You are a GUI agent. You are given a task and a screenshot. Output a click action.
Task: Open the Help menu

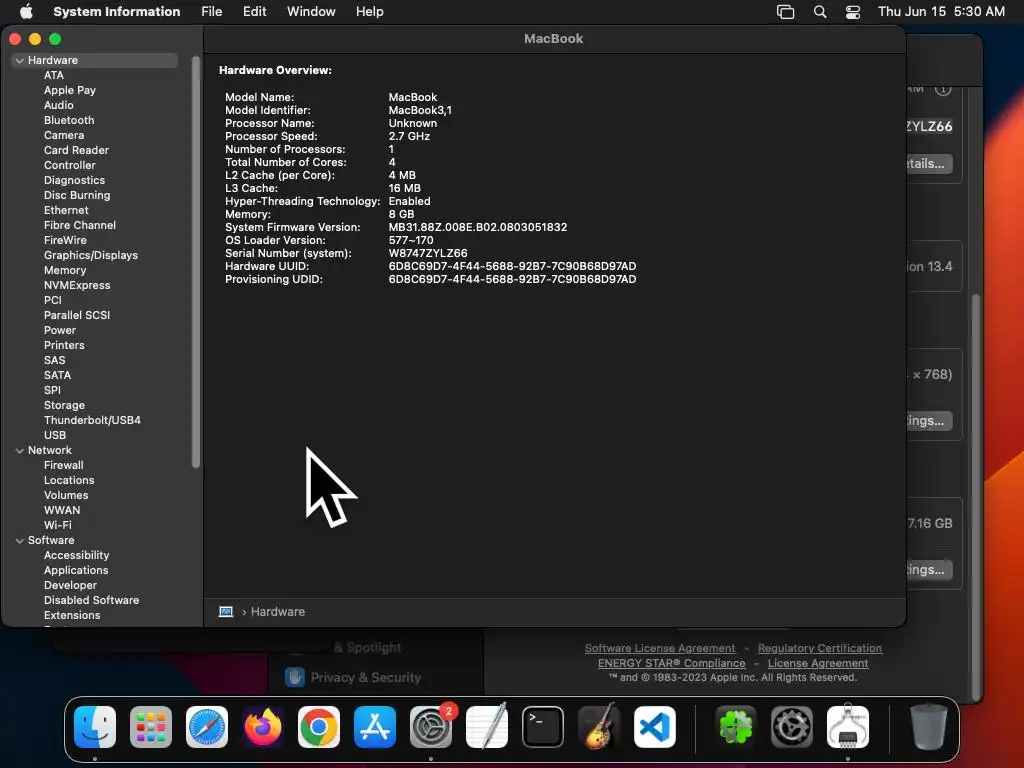click(370, 12)
